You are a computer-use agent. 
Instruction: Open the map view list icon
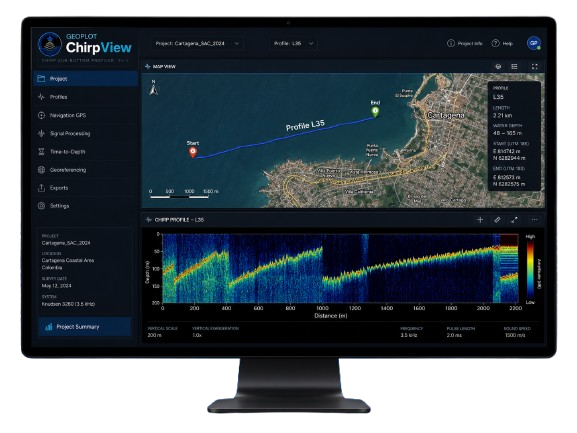coord(514,67)
